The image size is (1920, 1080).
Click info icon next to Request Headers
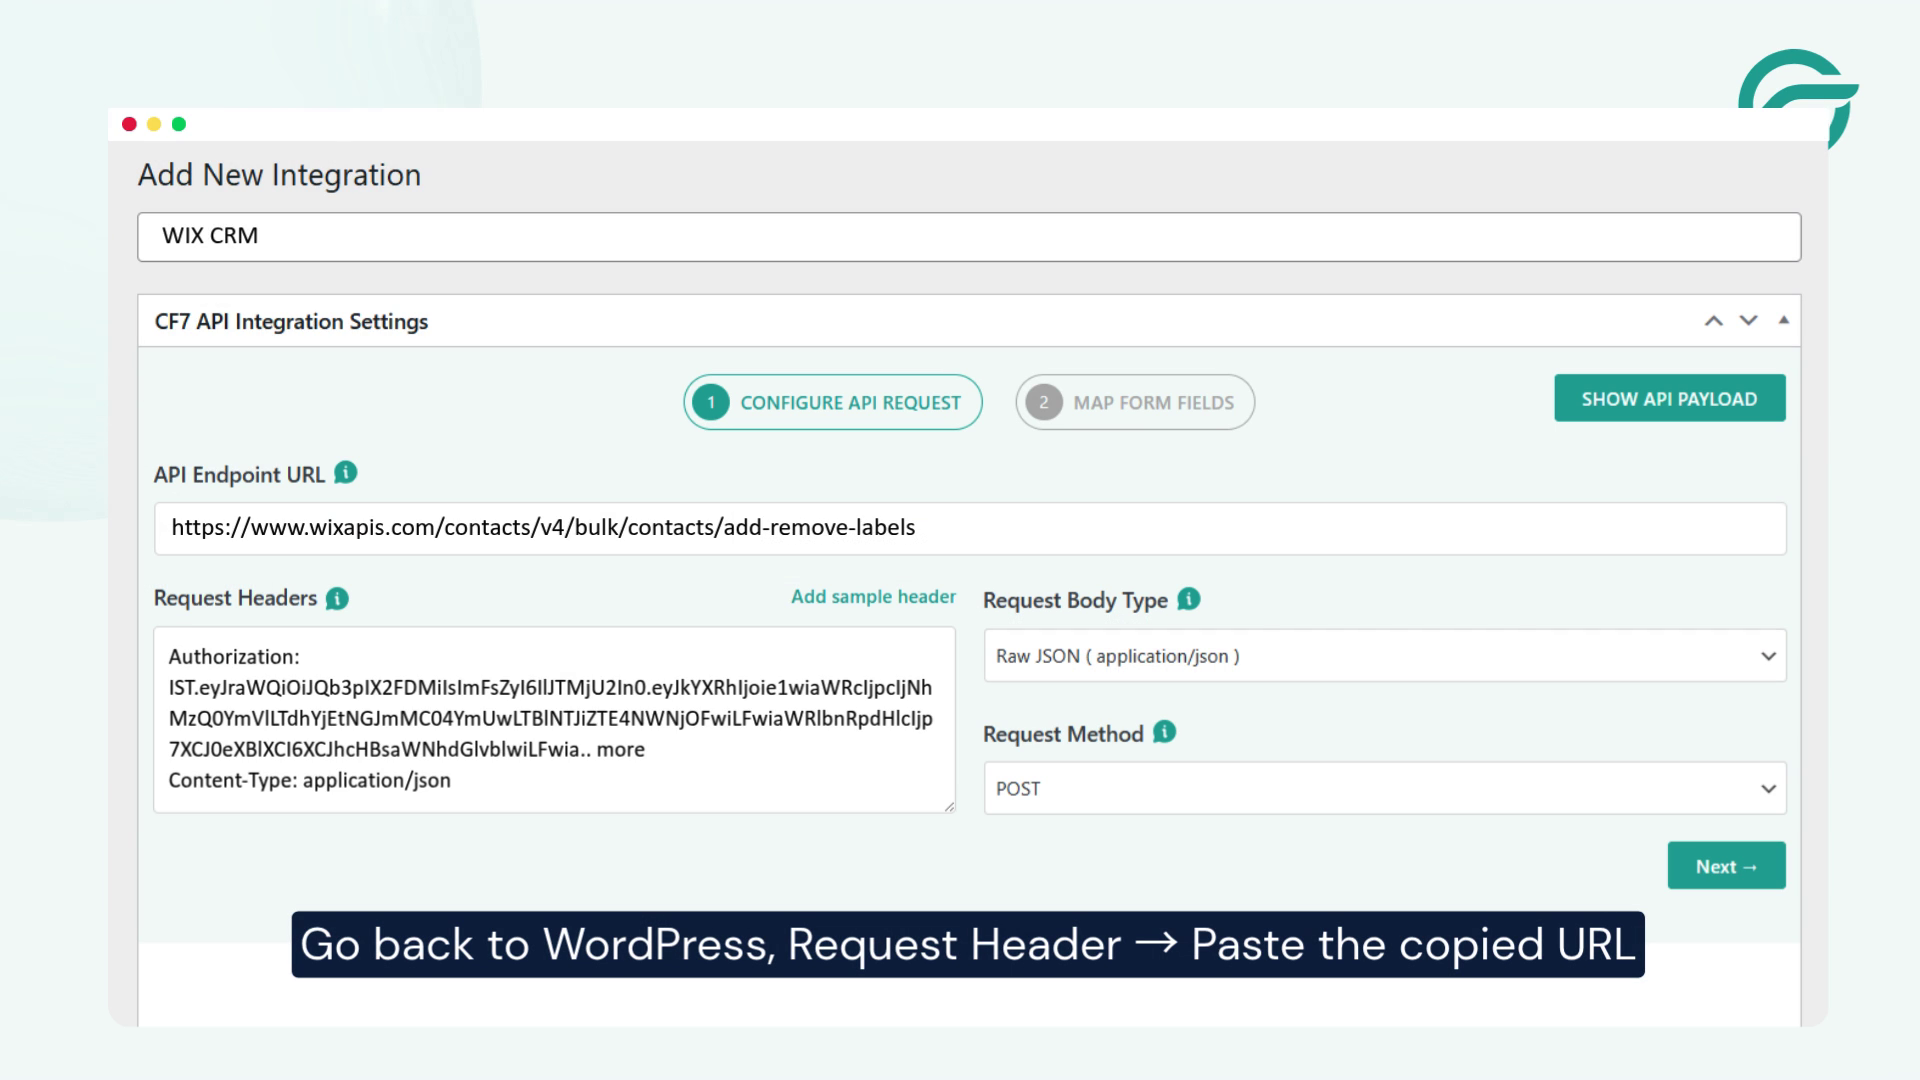[338, 598]
